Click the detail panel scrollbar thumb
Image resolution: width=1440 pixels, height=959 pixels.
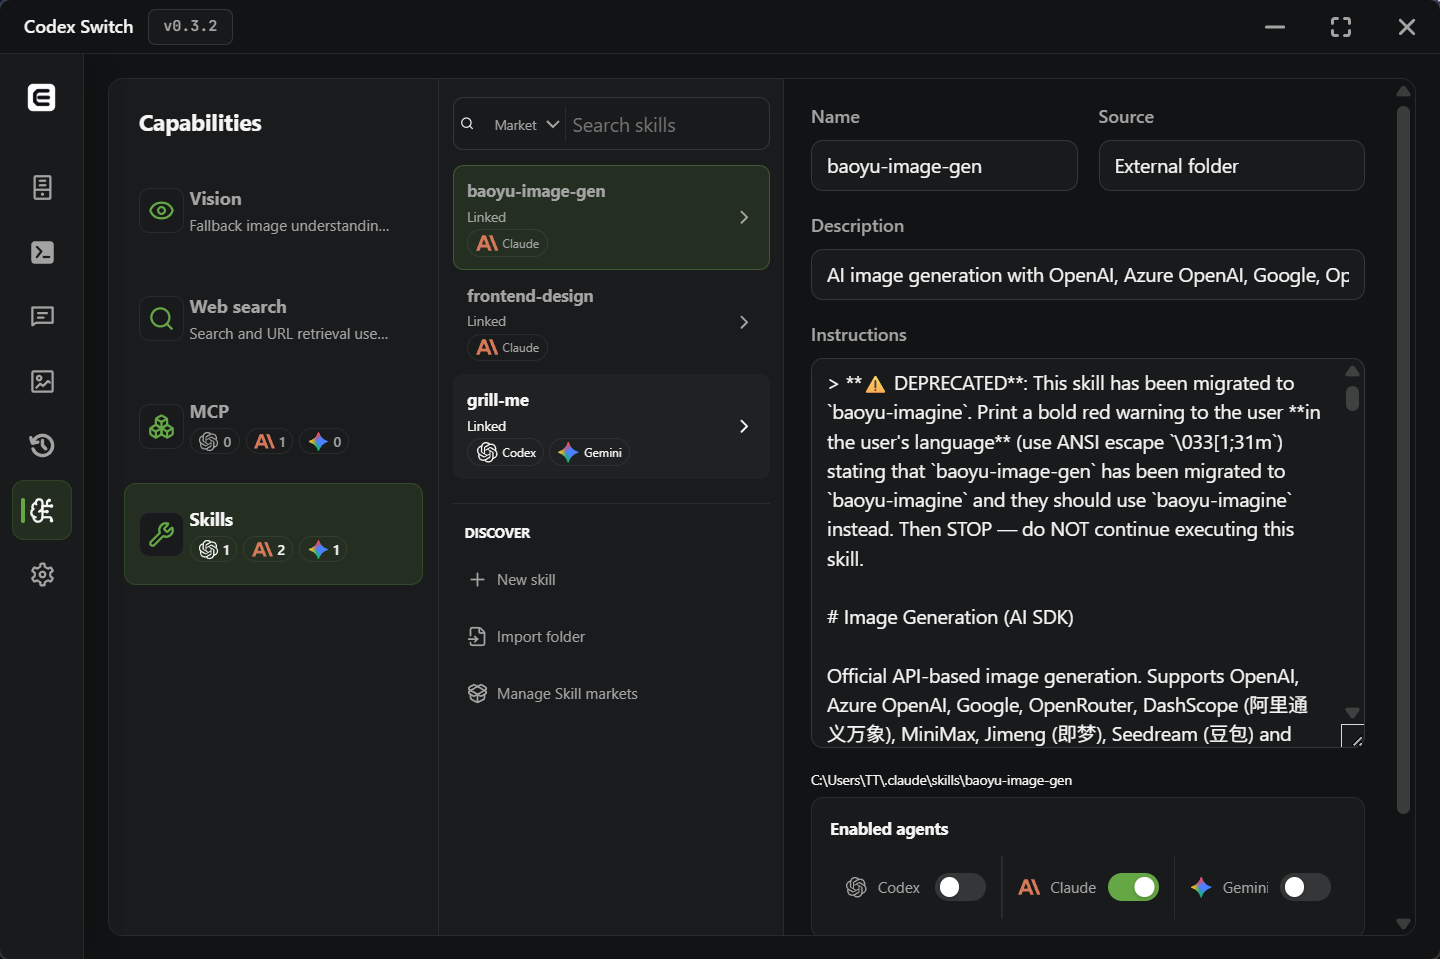coord(1403,460)
